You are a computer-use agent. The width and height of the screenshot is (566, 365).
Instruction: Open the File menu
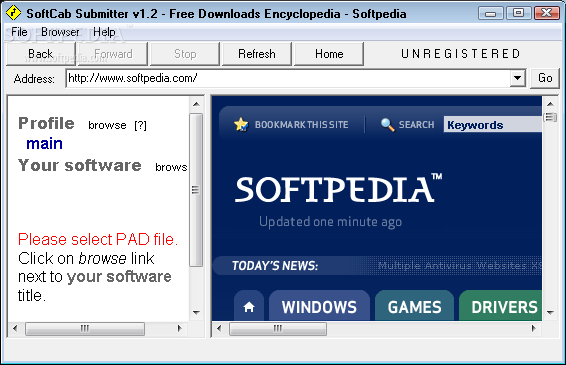19,32
